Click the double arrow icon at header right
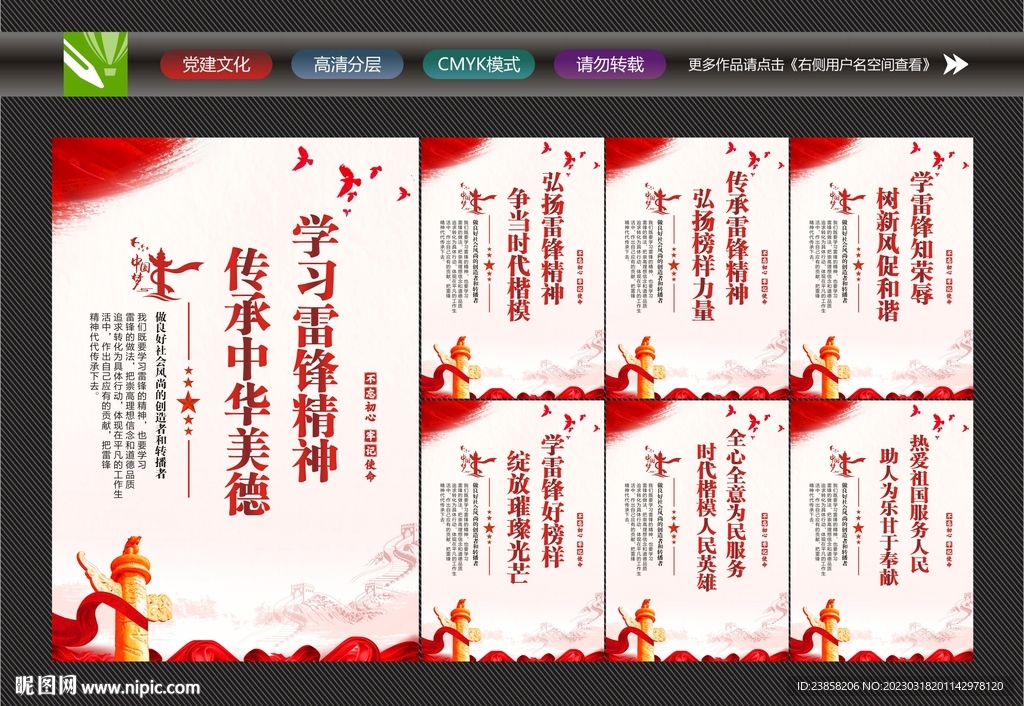1024x706 pixels. [x=955, y=64]
